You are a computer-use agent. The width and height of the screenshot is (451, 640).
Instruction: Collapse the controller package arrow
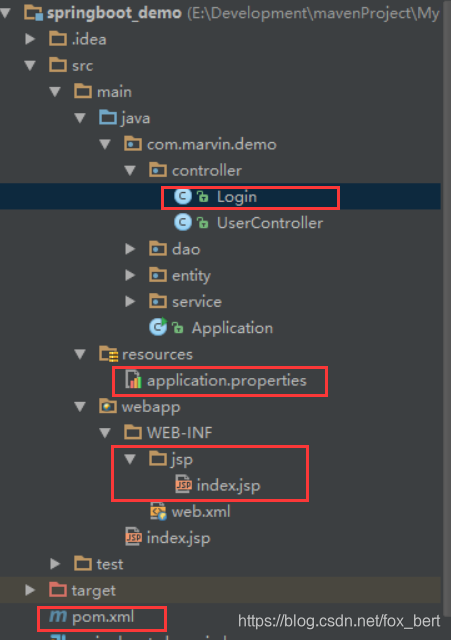(130, 171)
